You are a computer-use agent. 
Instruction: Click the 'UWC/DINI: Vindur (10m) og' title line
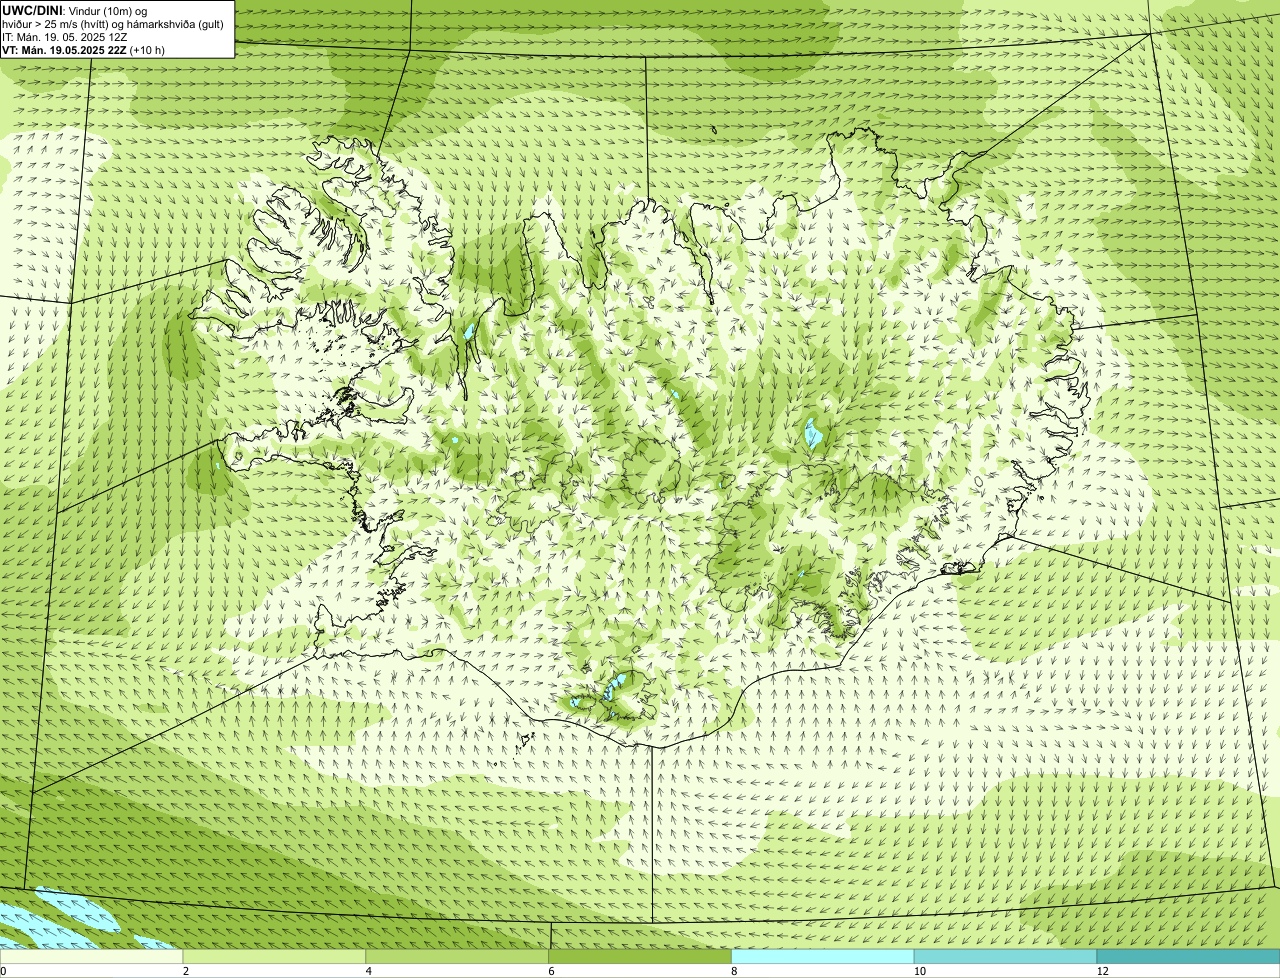[75, 10]
